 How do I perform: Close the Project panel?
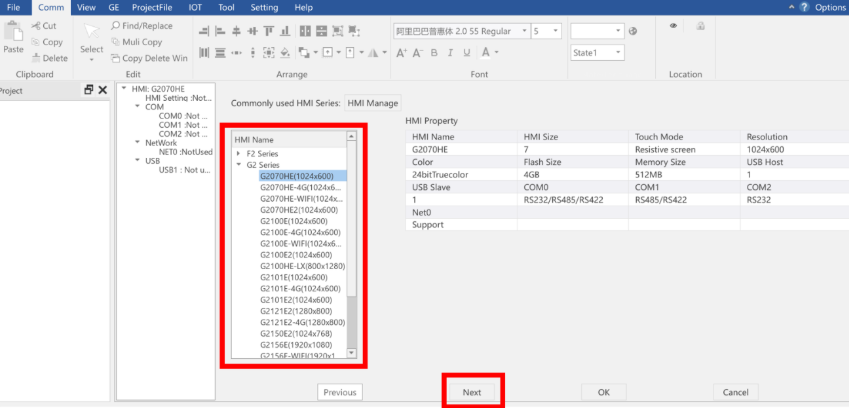tap(102, 90)
